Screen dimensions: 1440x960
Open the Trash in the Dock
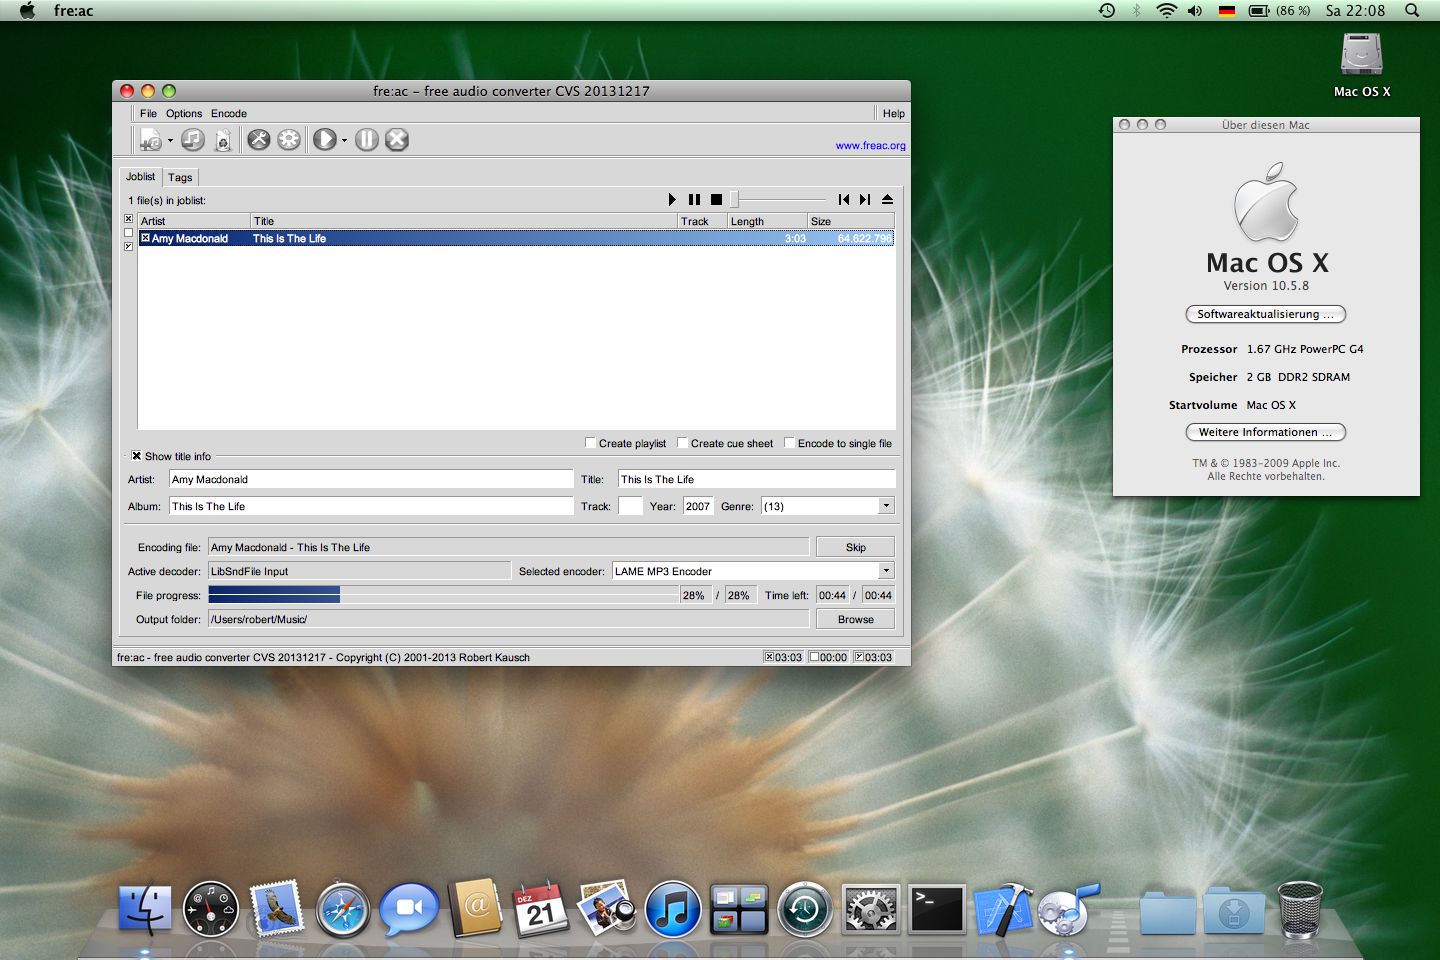pos(1300,910)
